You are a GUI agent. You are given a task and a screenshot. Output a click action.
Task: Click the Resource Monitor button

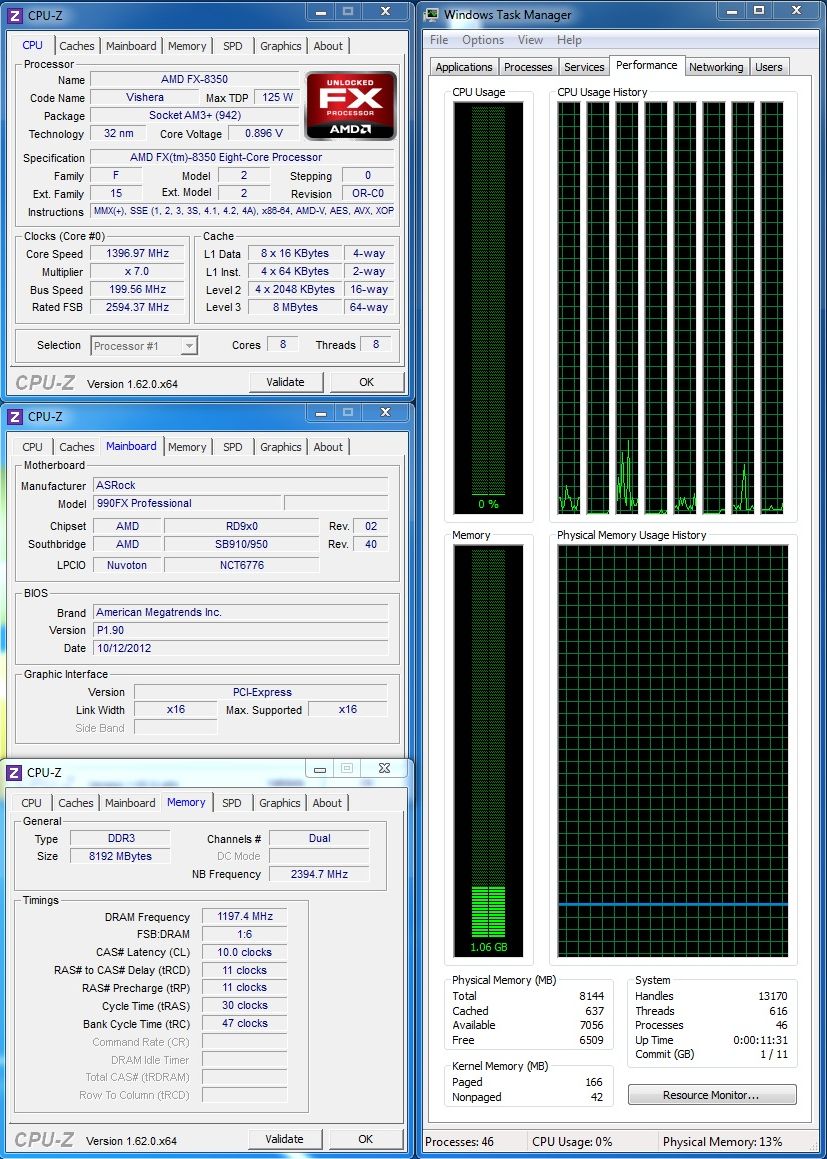pyautogui.click(x=711, y=1095)
